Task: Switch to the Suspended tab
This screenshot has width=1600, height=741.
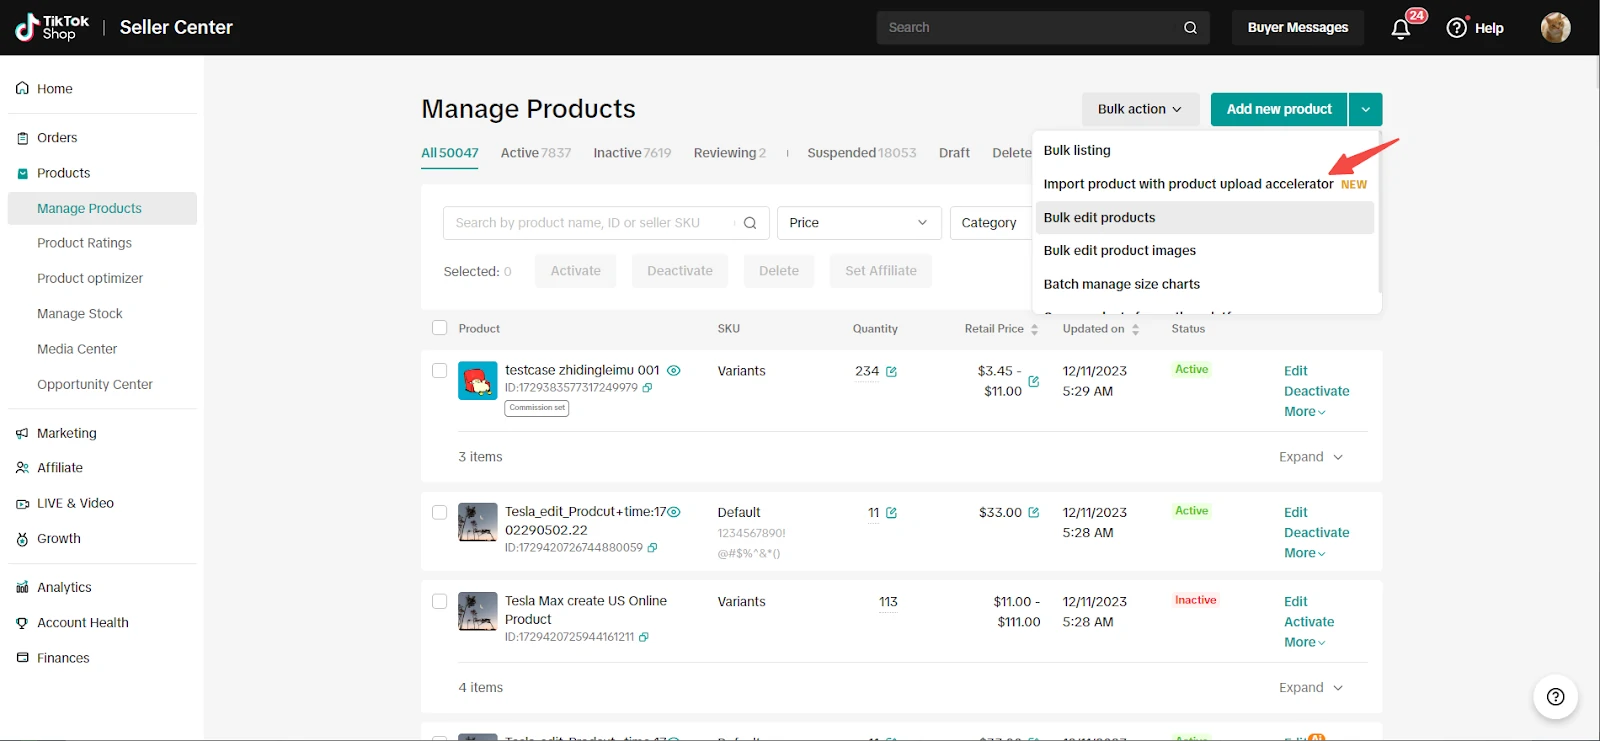Action: [x=861, y=153]
